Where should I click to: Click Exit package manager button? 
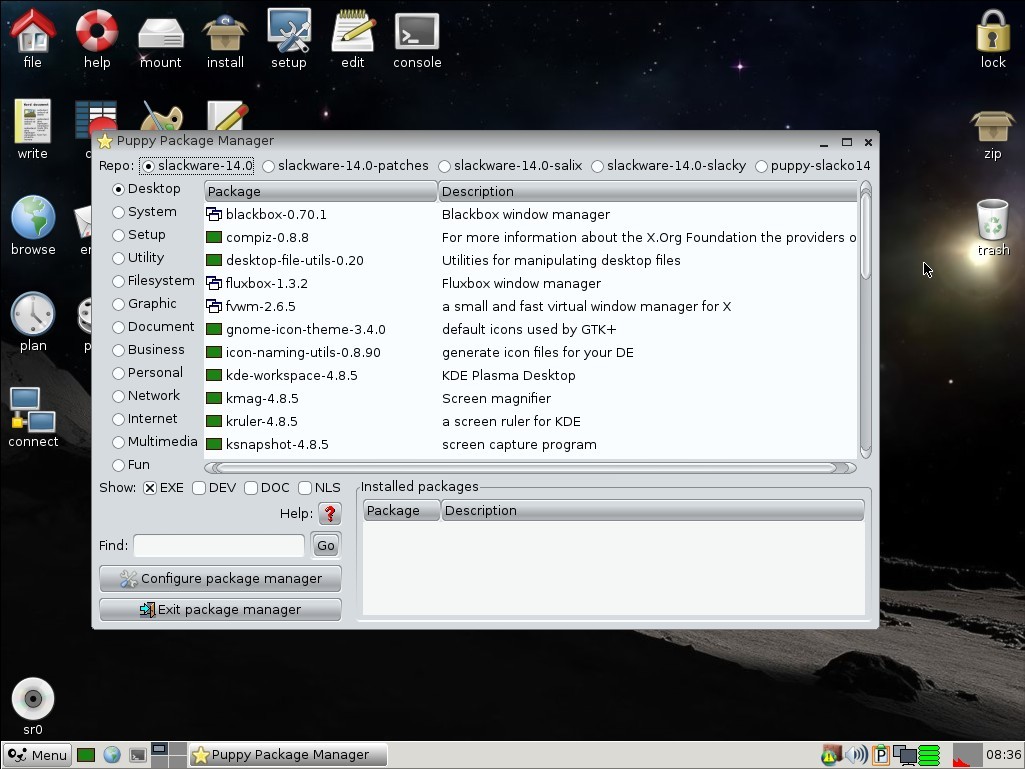click(220, 609)
